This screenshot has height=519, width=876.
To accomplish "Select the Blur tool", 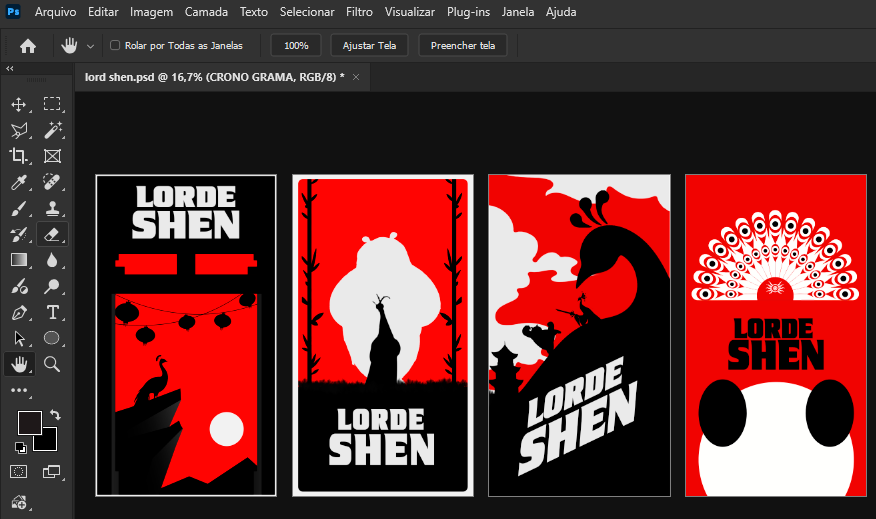I will 52,260.
